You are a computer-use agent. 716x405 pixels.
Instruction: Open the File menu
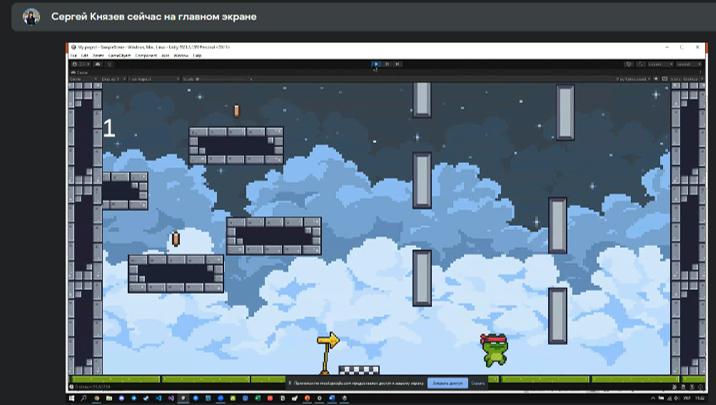pos(73,55)
